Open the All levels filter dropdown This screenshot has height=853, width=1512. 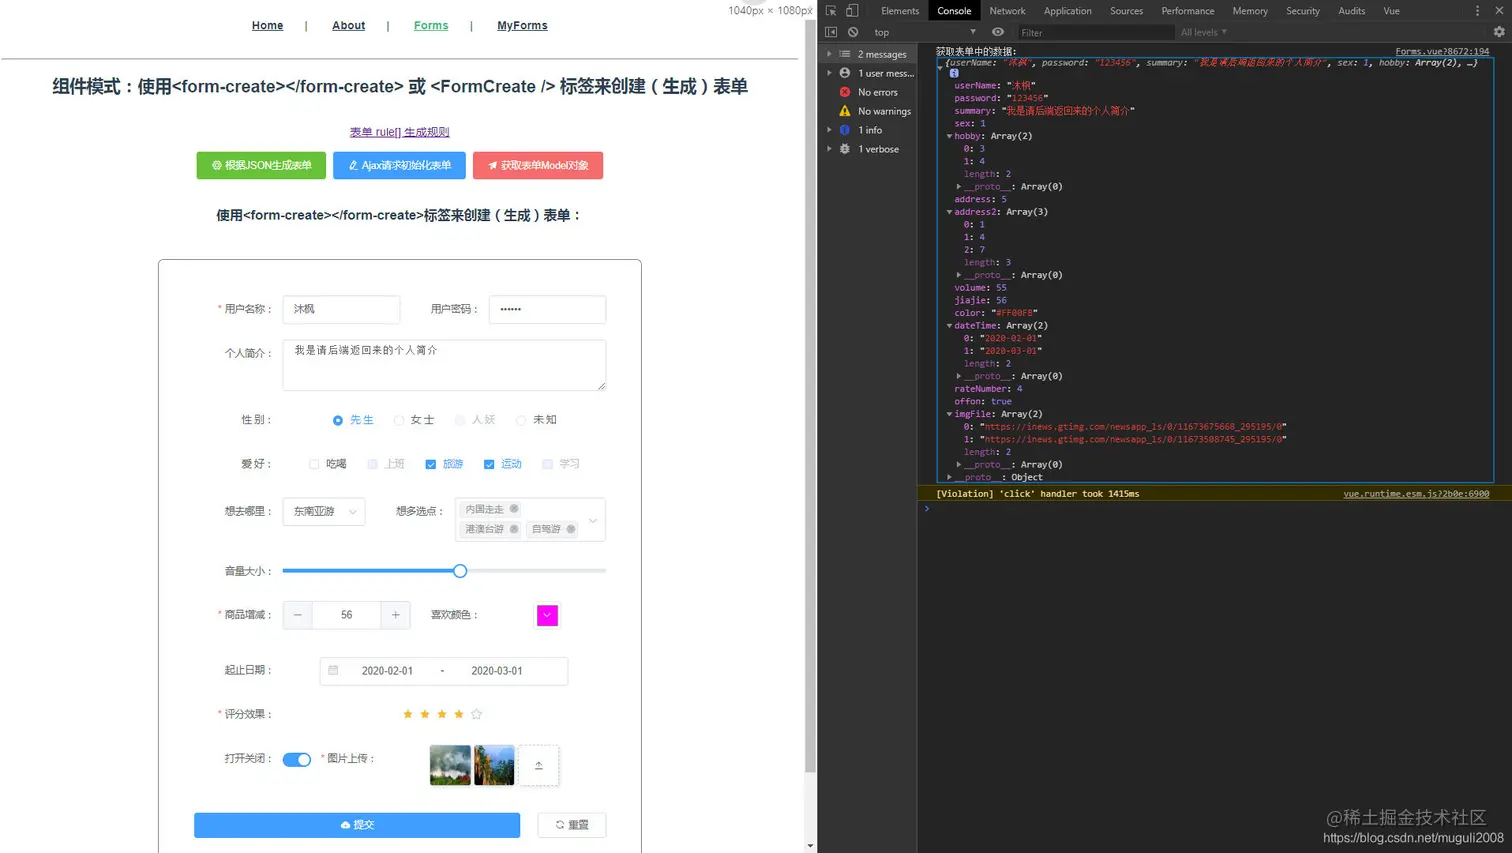coord(1203,31)
